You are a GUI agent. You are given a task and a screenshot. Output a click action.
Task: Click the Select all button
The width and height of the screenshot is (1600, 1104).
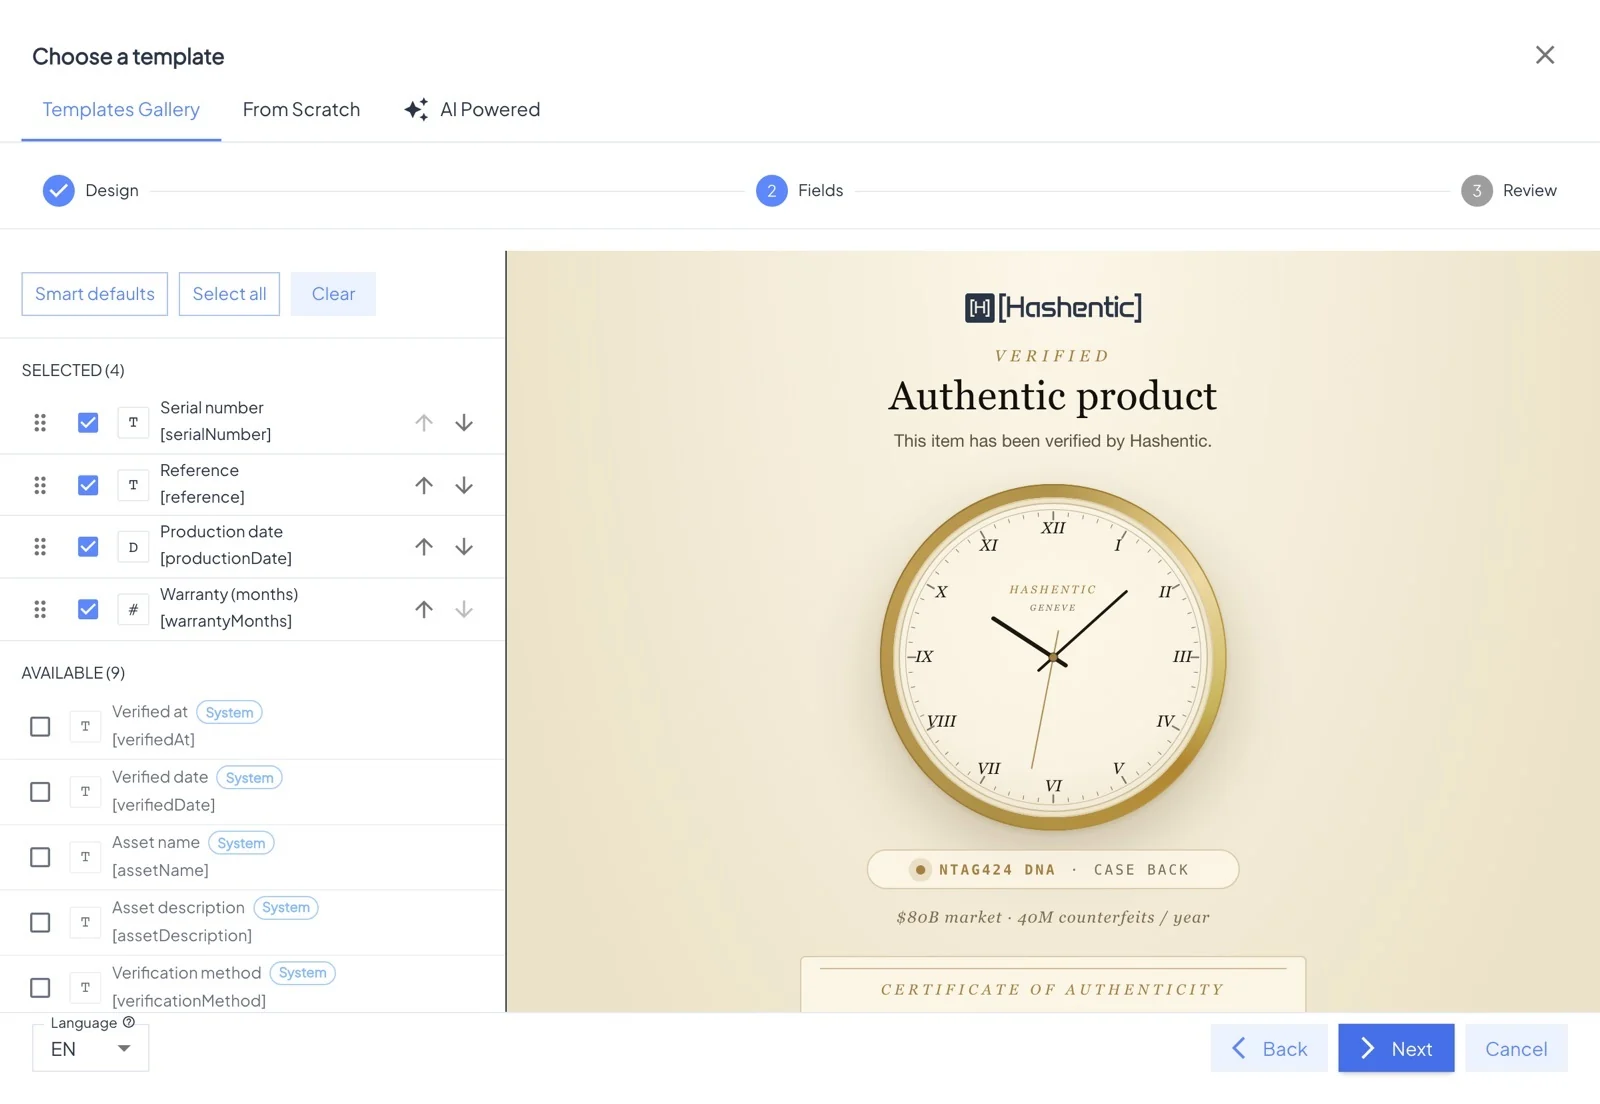pos(229,294)
